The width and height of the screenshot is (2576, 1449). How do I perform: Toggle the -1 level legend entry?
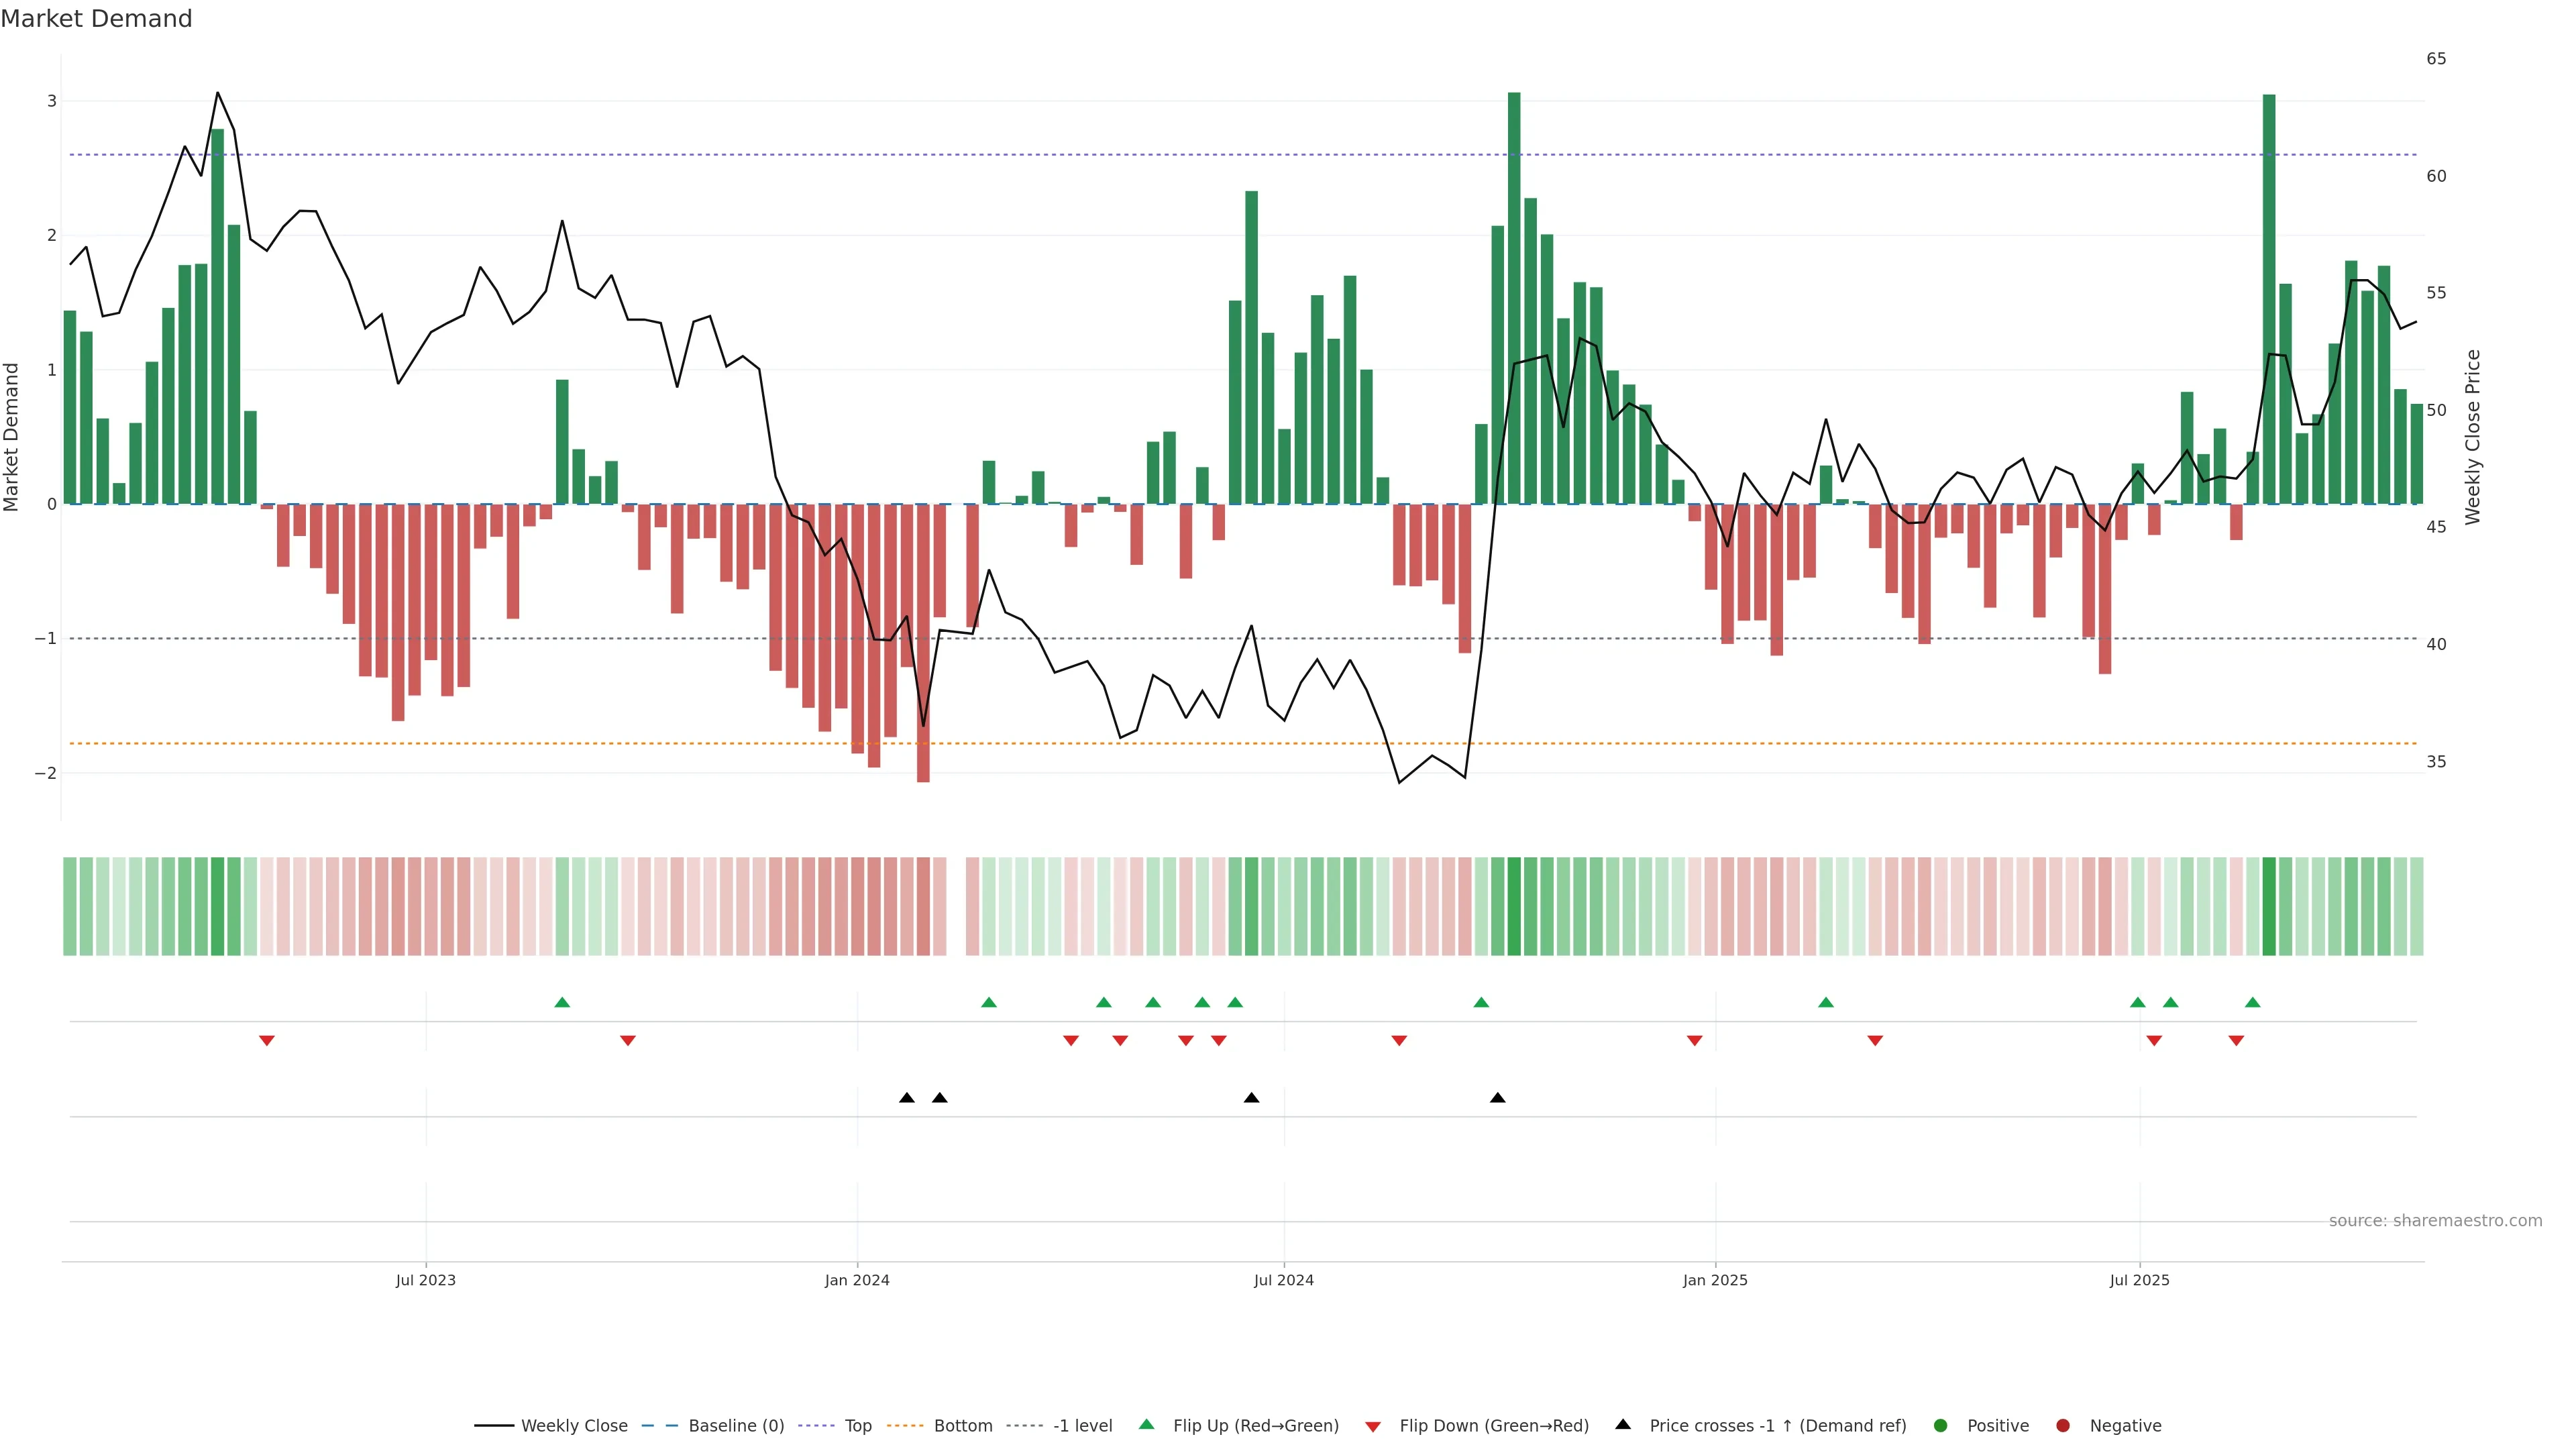click(1082, 1425)
